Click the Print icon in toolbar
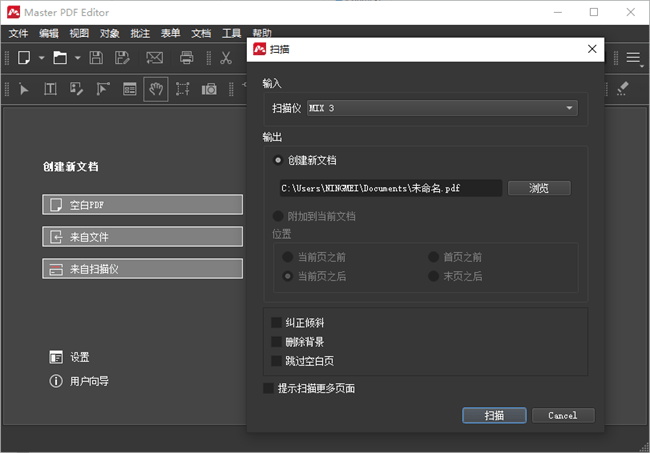Screen dimensions: 650x453 click(186, 58)
